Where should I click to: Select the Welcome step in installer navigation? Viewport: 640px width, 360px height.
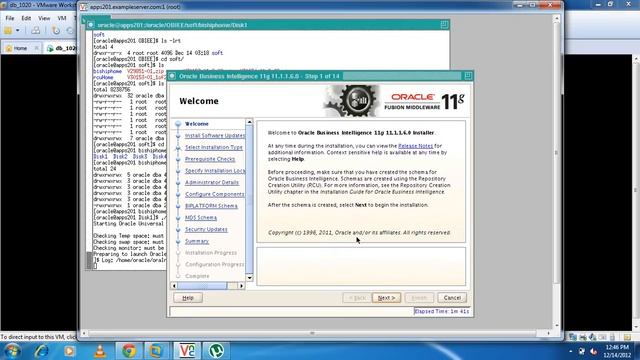(x=196, y=124)
